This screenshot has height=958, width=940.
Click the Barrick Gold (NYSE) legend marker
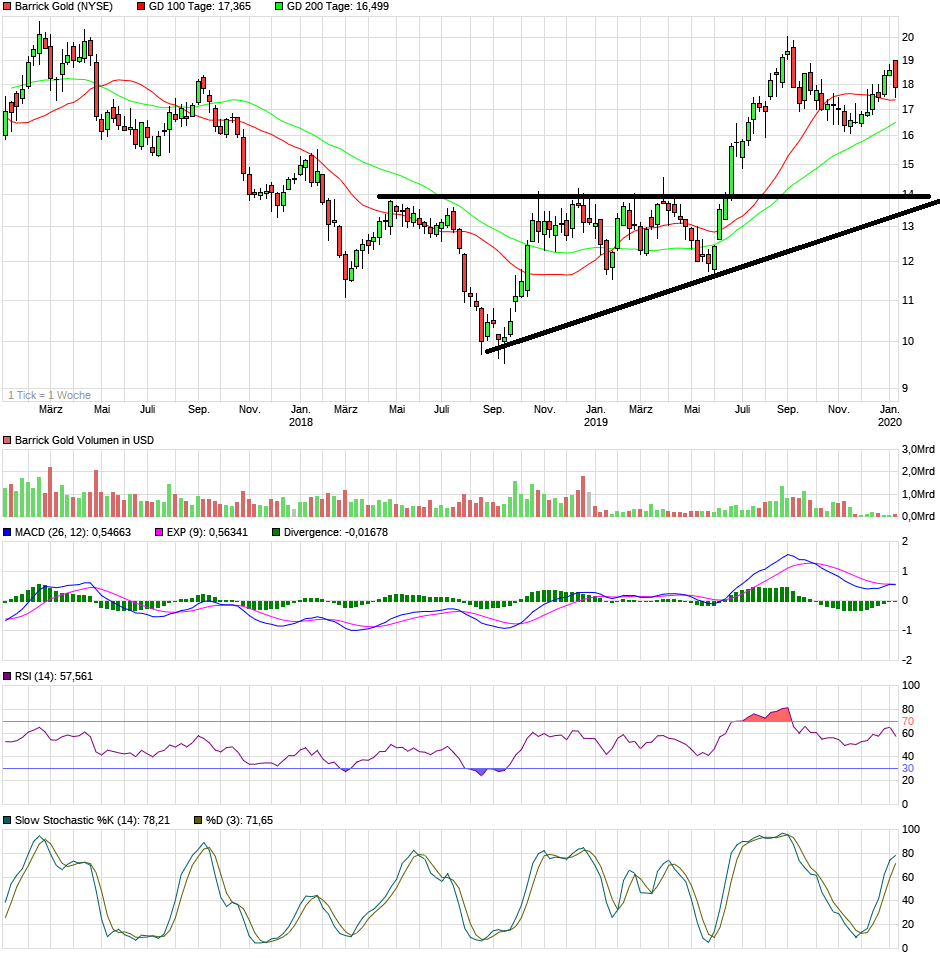(x=9, y=7)
